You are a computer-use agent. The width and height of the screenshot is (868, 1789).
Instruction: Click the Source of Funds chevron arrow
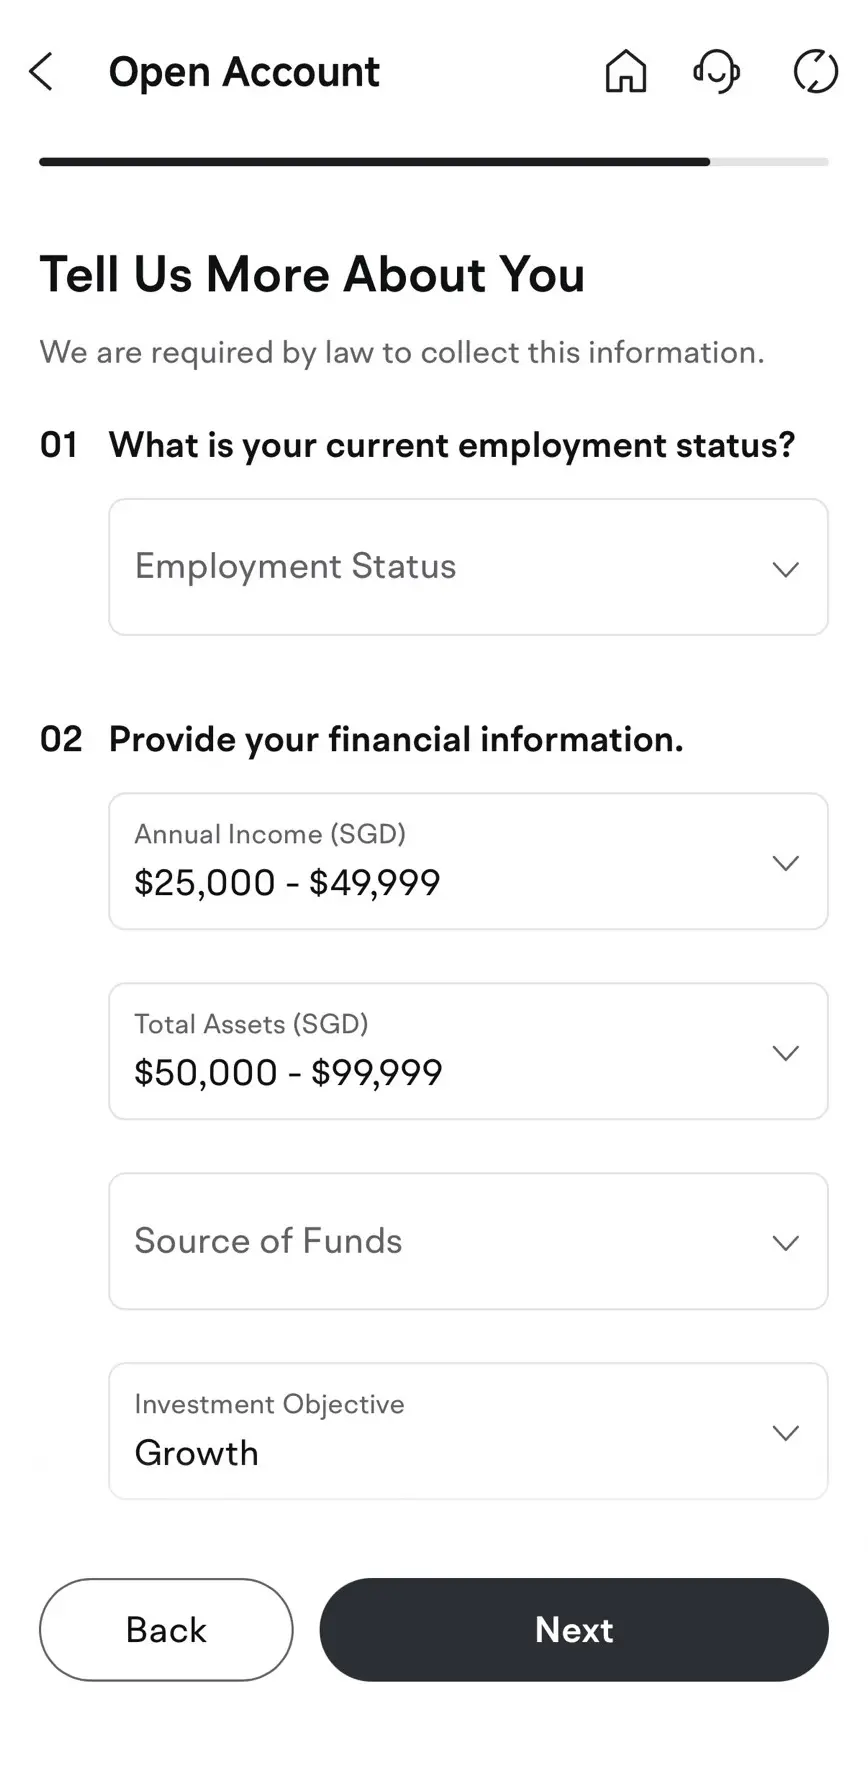point(786,1243)
